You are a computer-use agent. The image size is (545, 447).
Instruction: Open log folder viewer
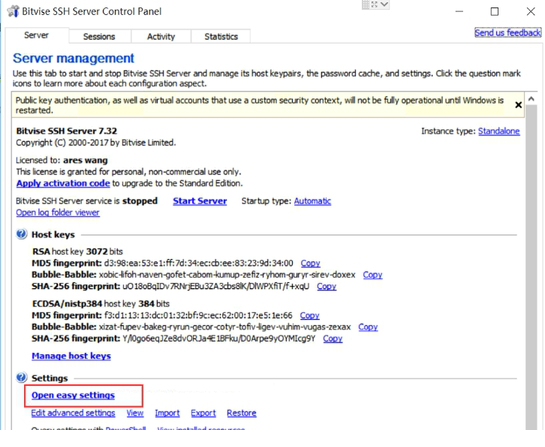[58, 212]
